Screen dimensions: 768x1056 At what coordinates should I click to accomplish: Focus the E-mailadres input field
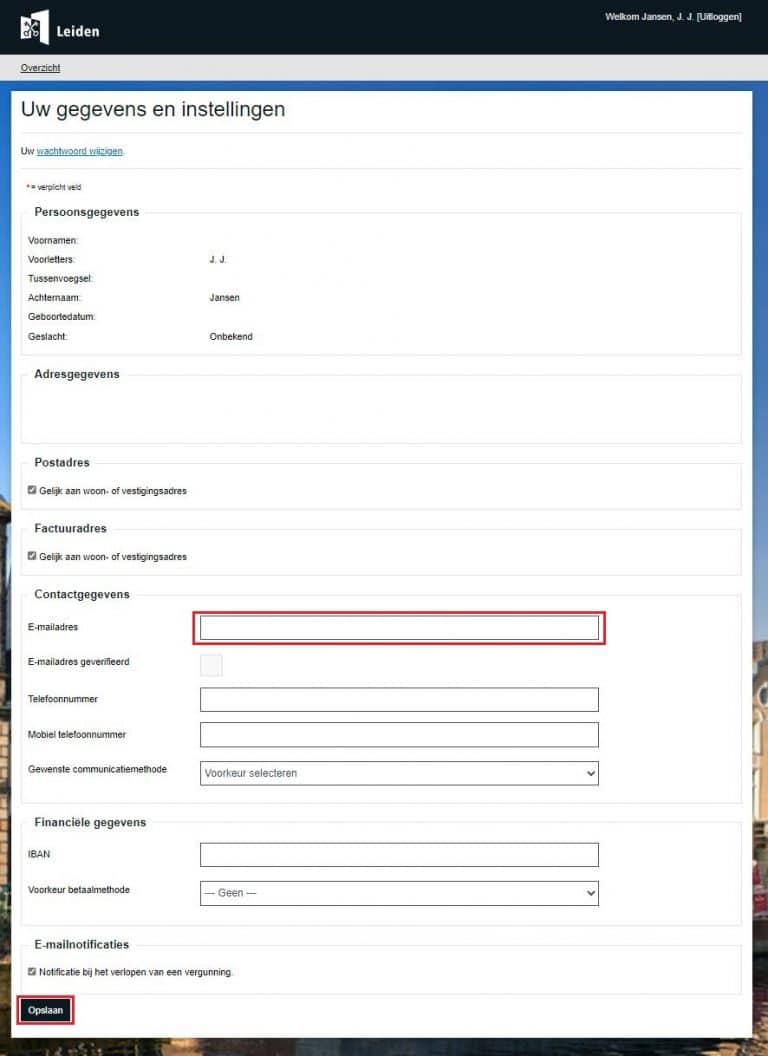[x=399, y=628]
